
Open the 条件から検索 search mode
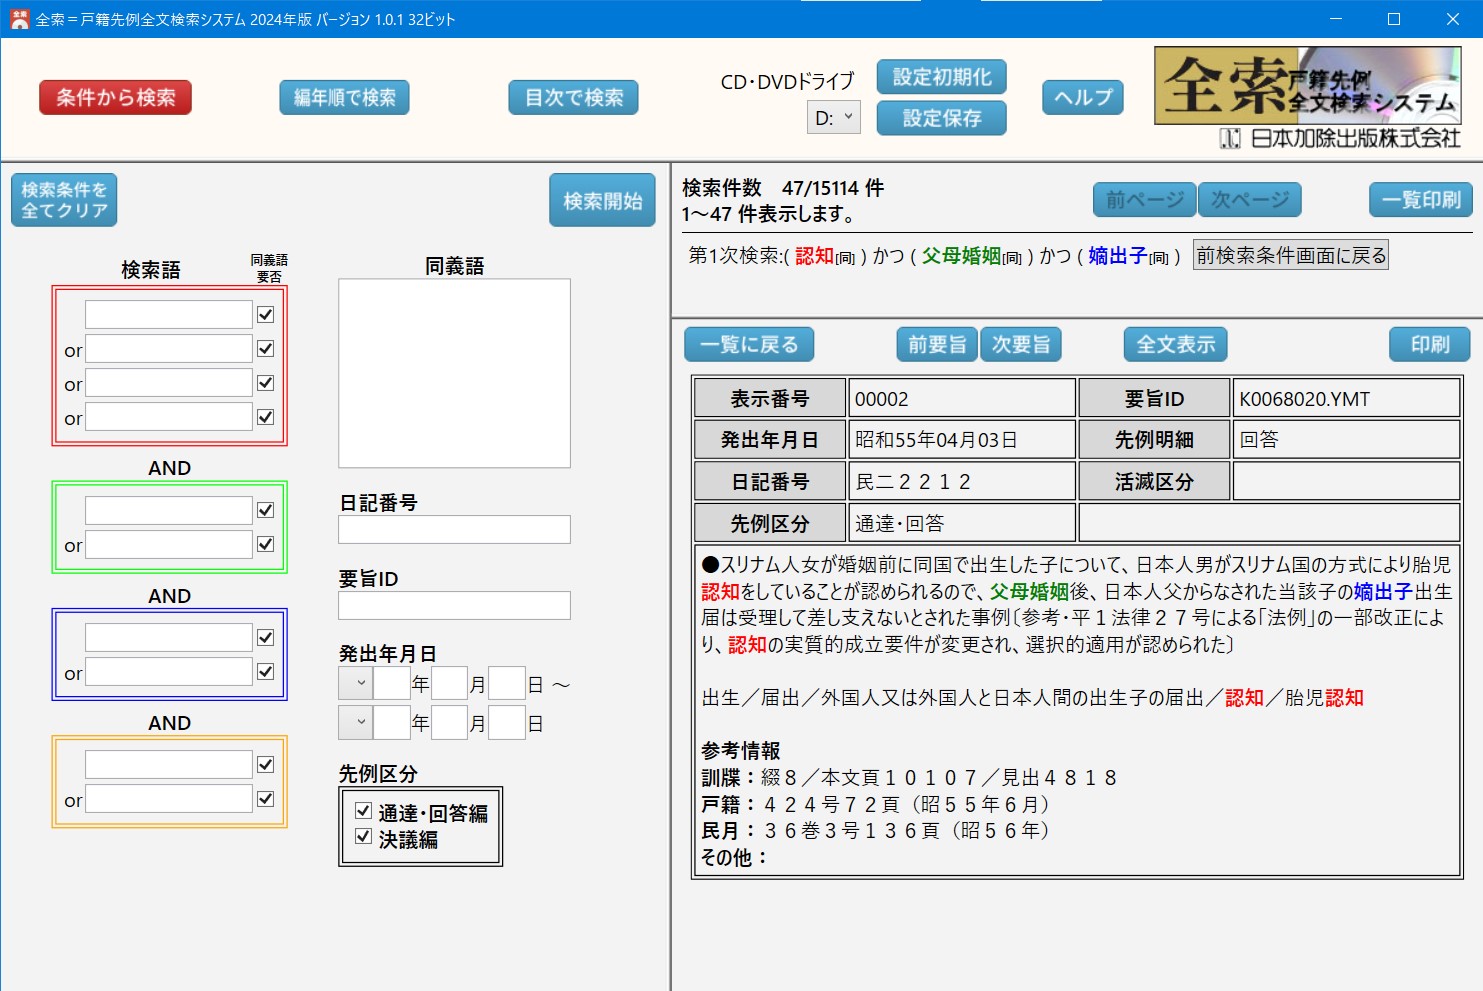click(115, 98)
